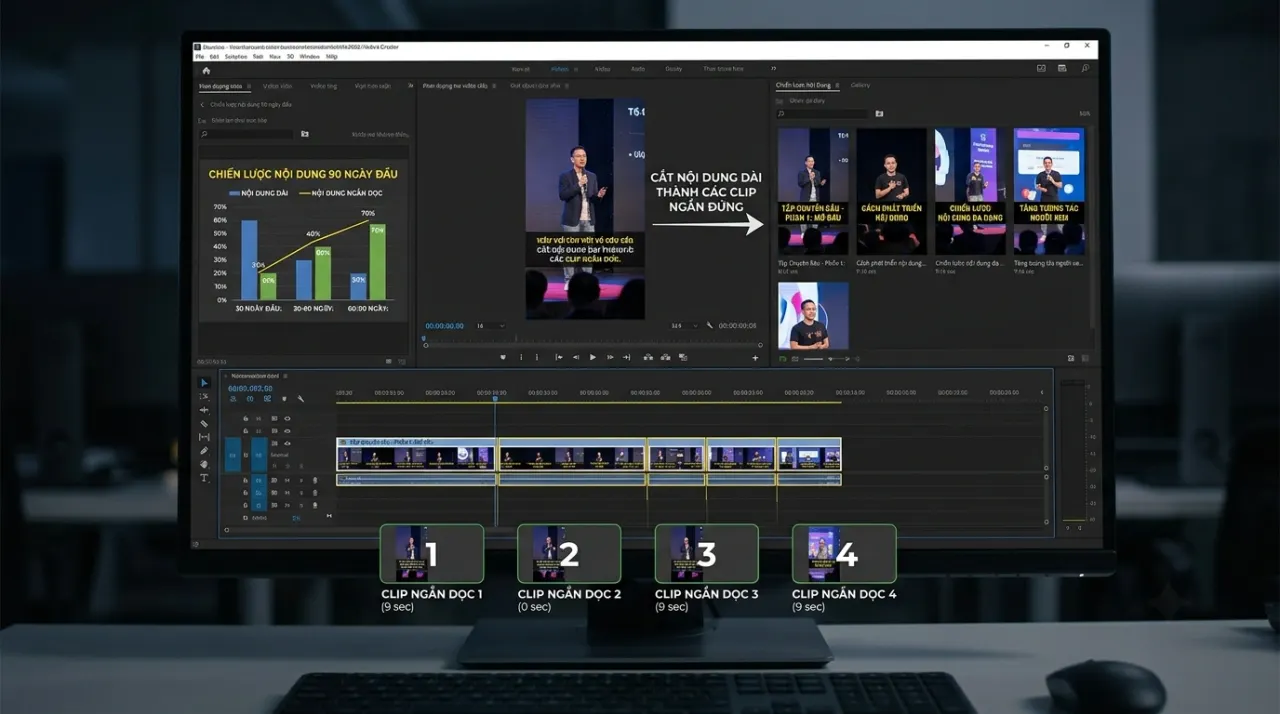
Task: Select the Razor tool
Action: point(204,424)
